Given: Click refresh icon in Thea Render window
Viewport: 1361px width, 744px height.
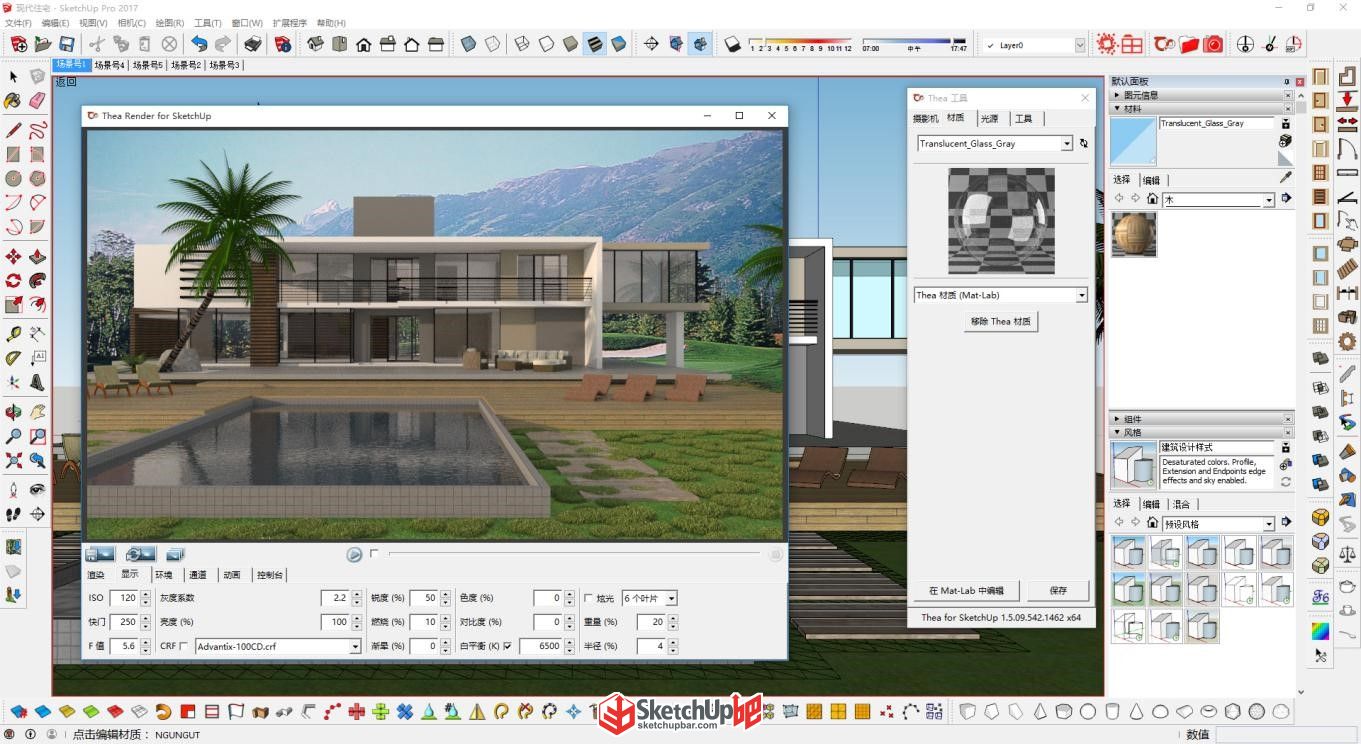Looking at the screenshot, I should tap(140, 553).
